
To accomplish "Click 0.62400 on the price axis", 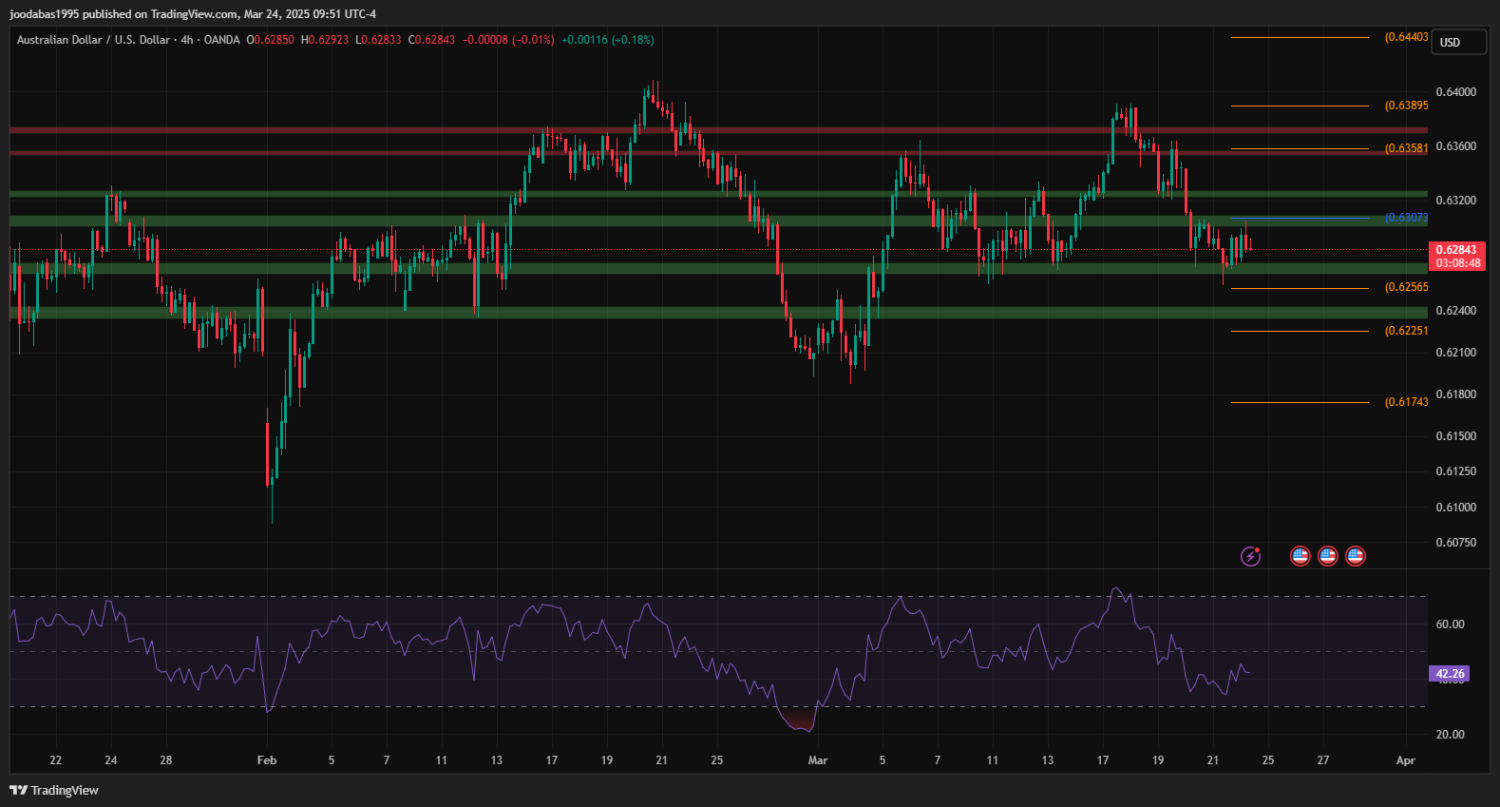I will click(1455, 311).
